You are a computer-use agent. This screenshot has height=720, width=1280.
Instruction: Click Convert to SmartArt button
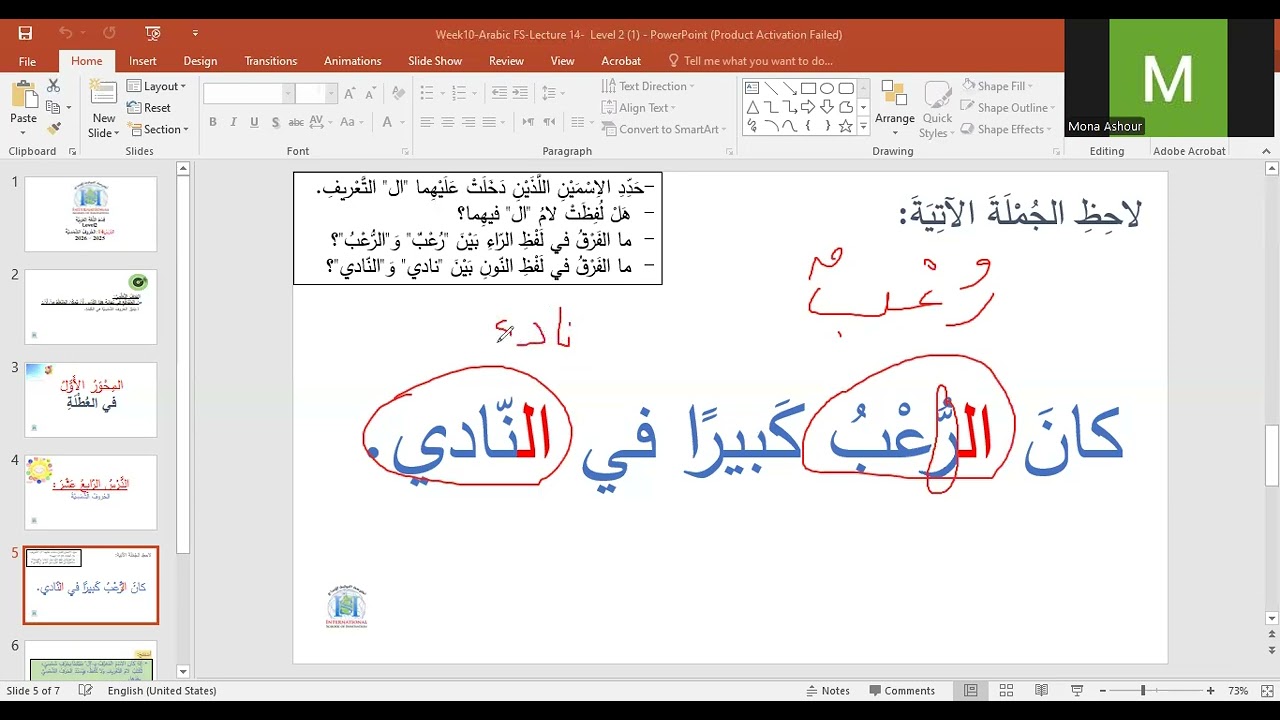point(664,129)
